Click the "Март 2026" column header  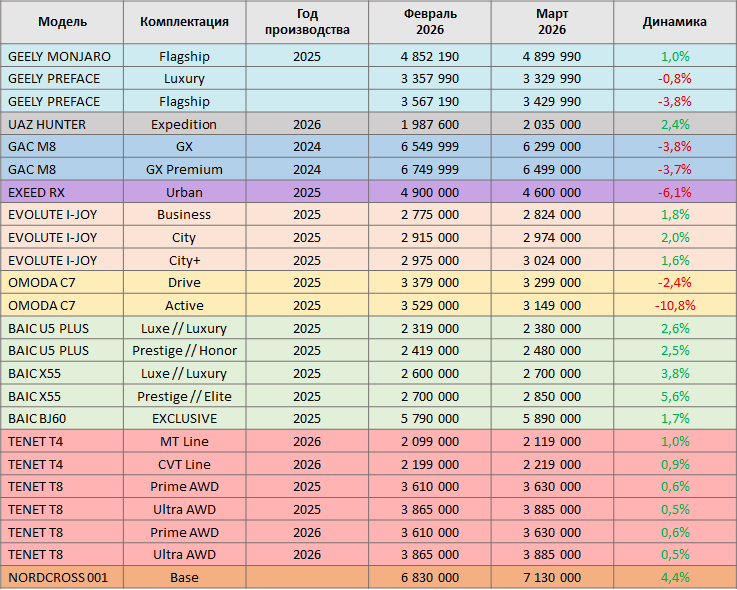[x=551, y=22]
